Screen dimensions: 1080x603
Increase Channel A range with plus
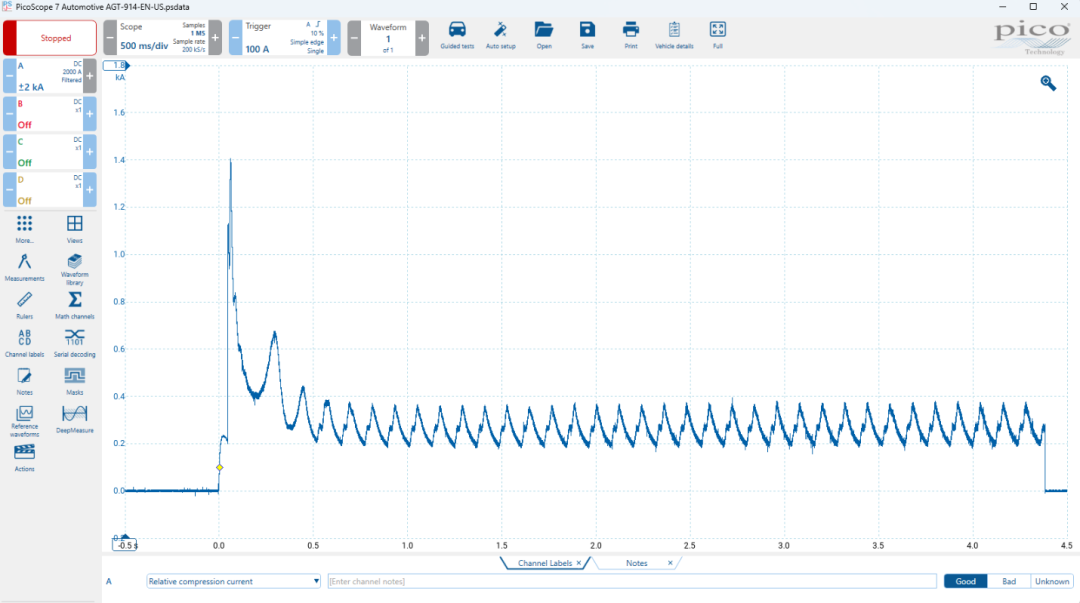[90, 76]
